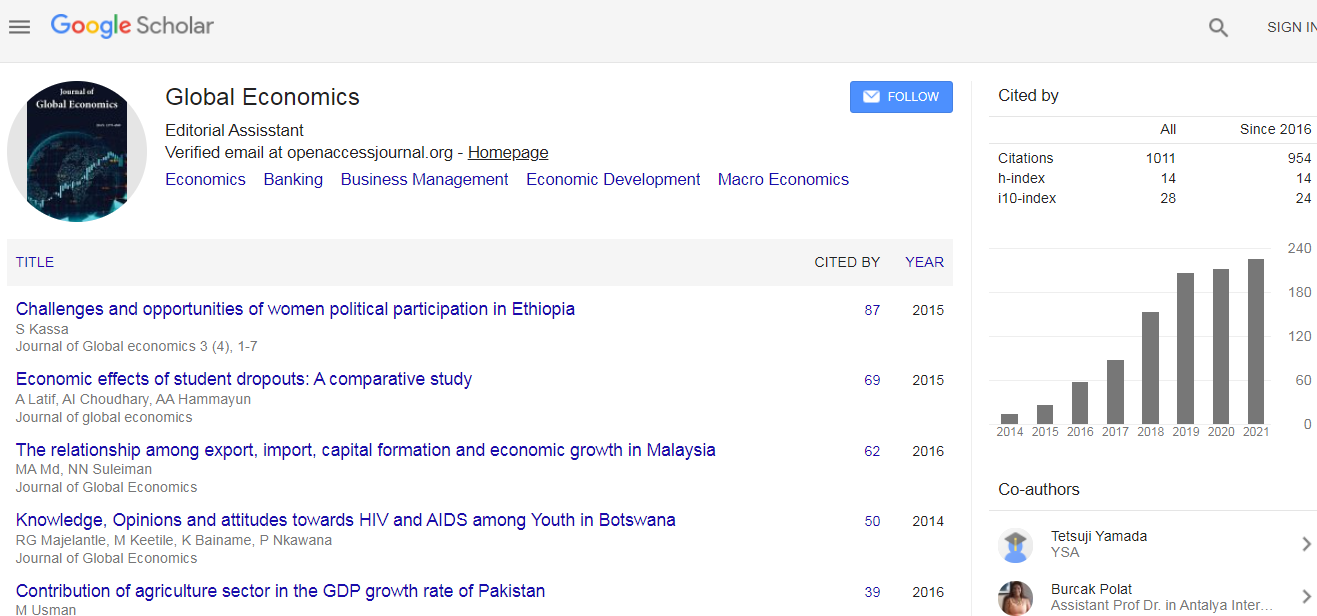Open the Global Economics journal cover image

click(77, 151)
